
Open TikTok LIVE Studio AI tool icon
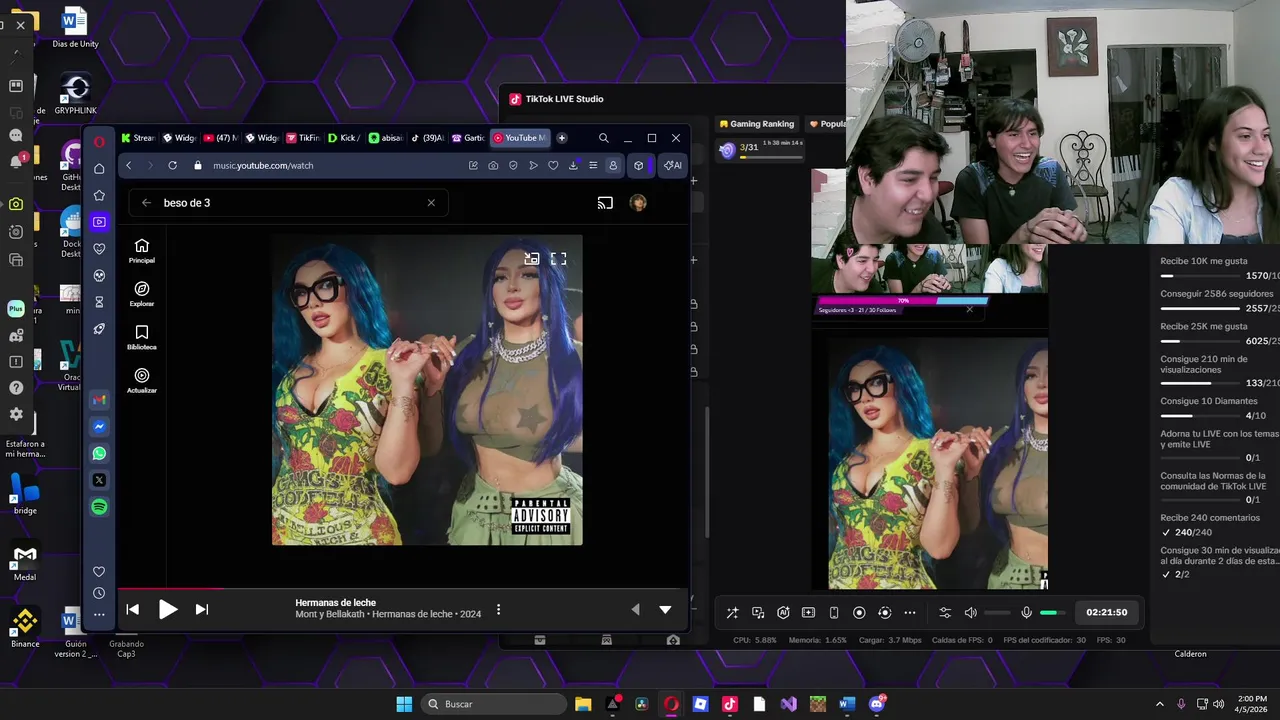pos(783,612)
